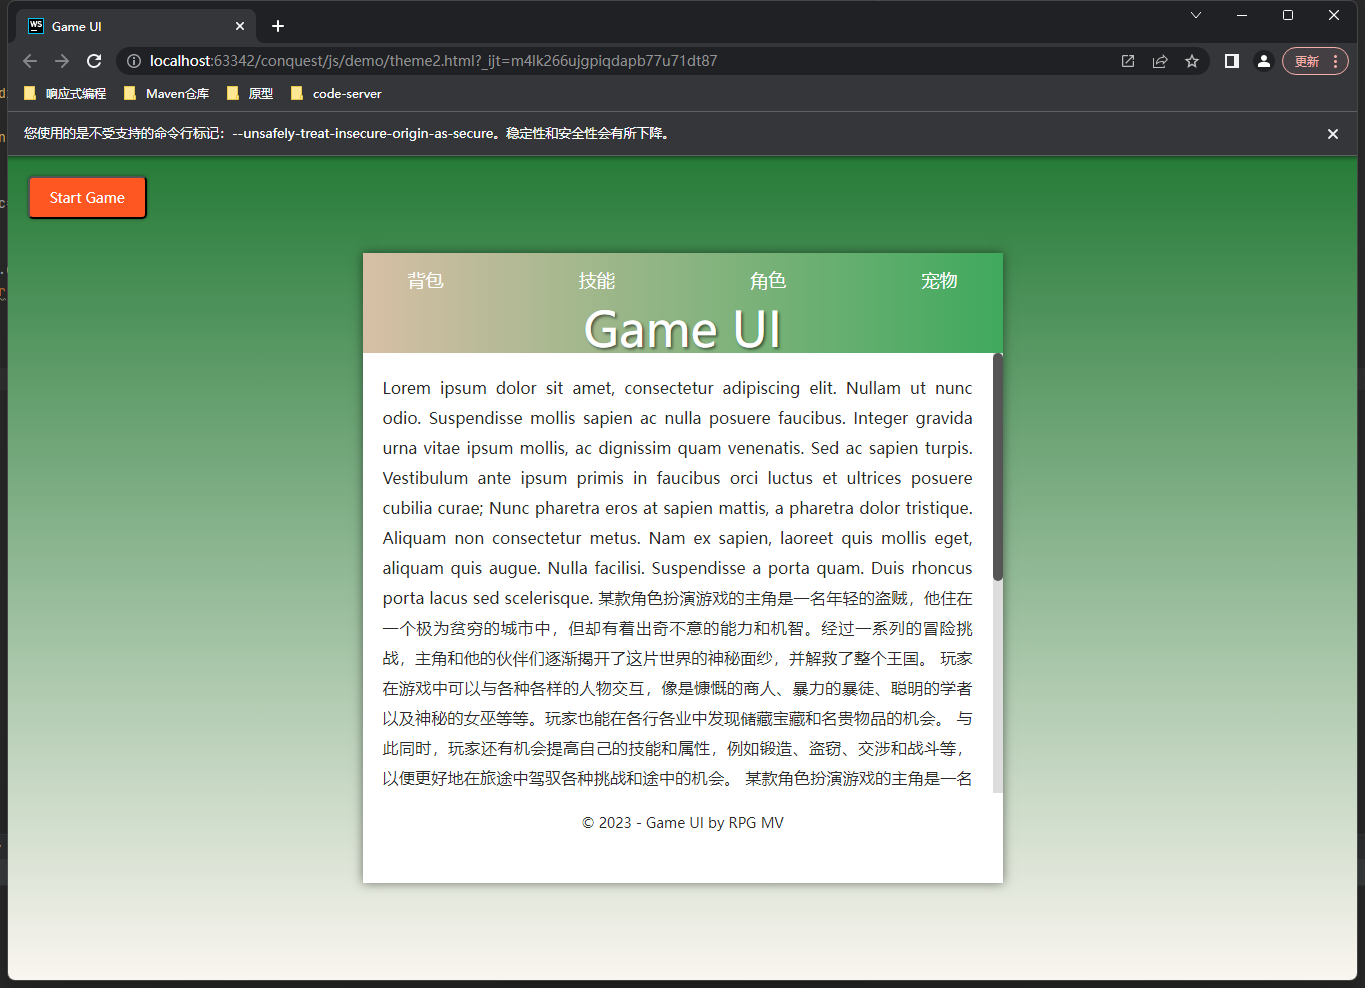
Task: Open the profile avatar menu
Action: pyautogui.click(x=1264, y=61)
